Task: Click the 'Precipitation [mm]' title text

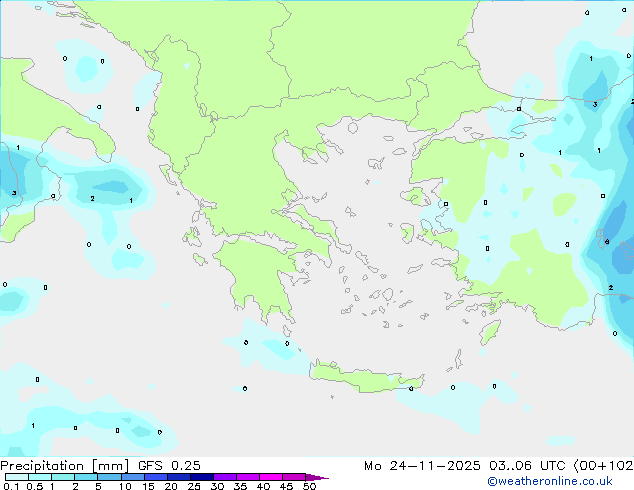Action: click(65, 466)
